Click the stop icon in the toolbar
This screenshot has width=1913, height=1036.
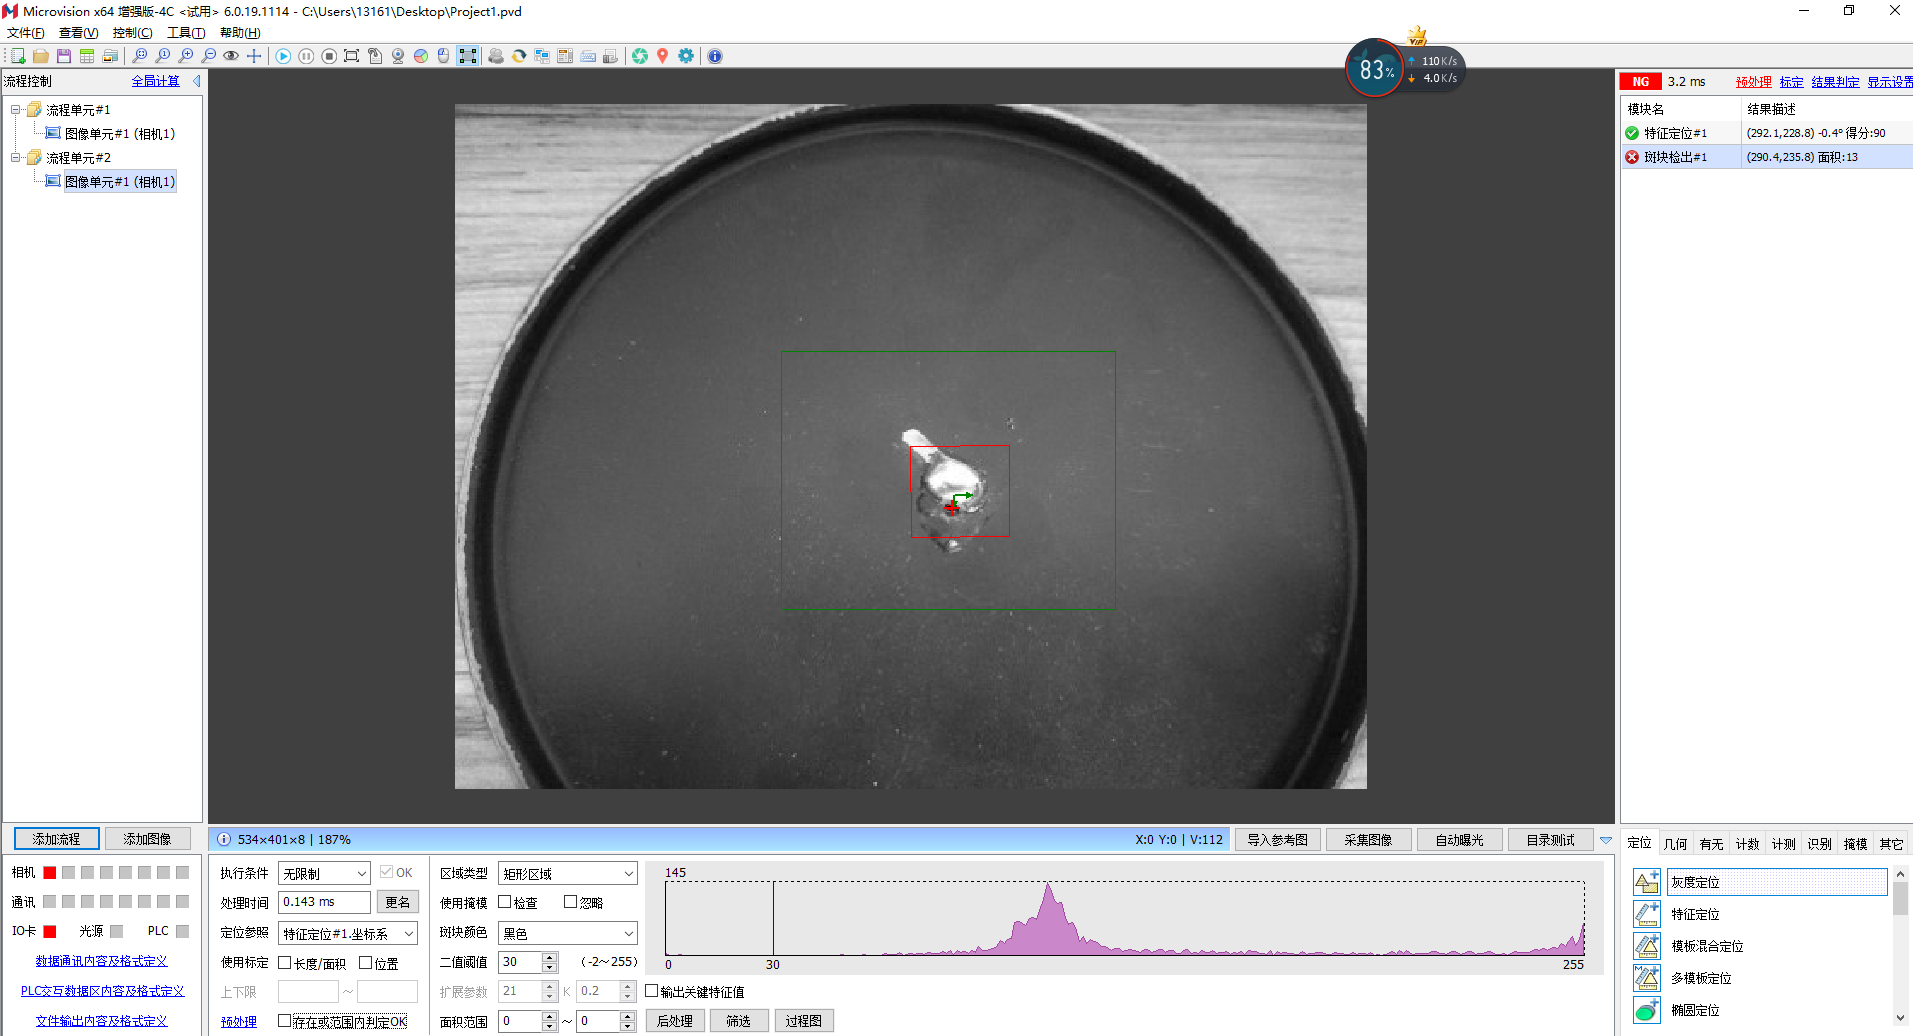pos(329,56)
